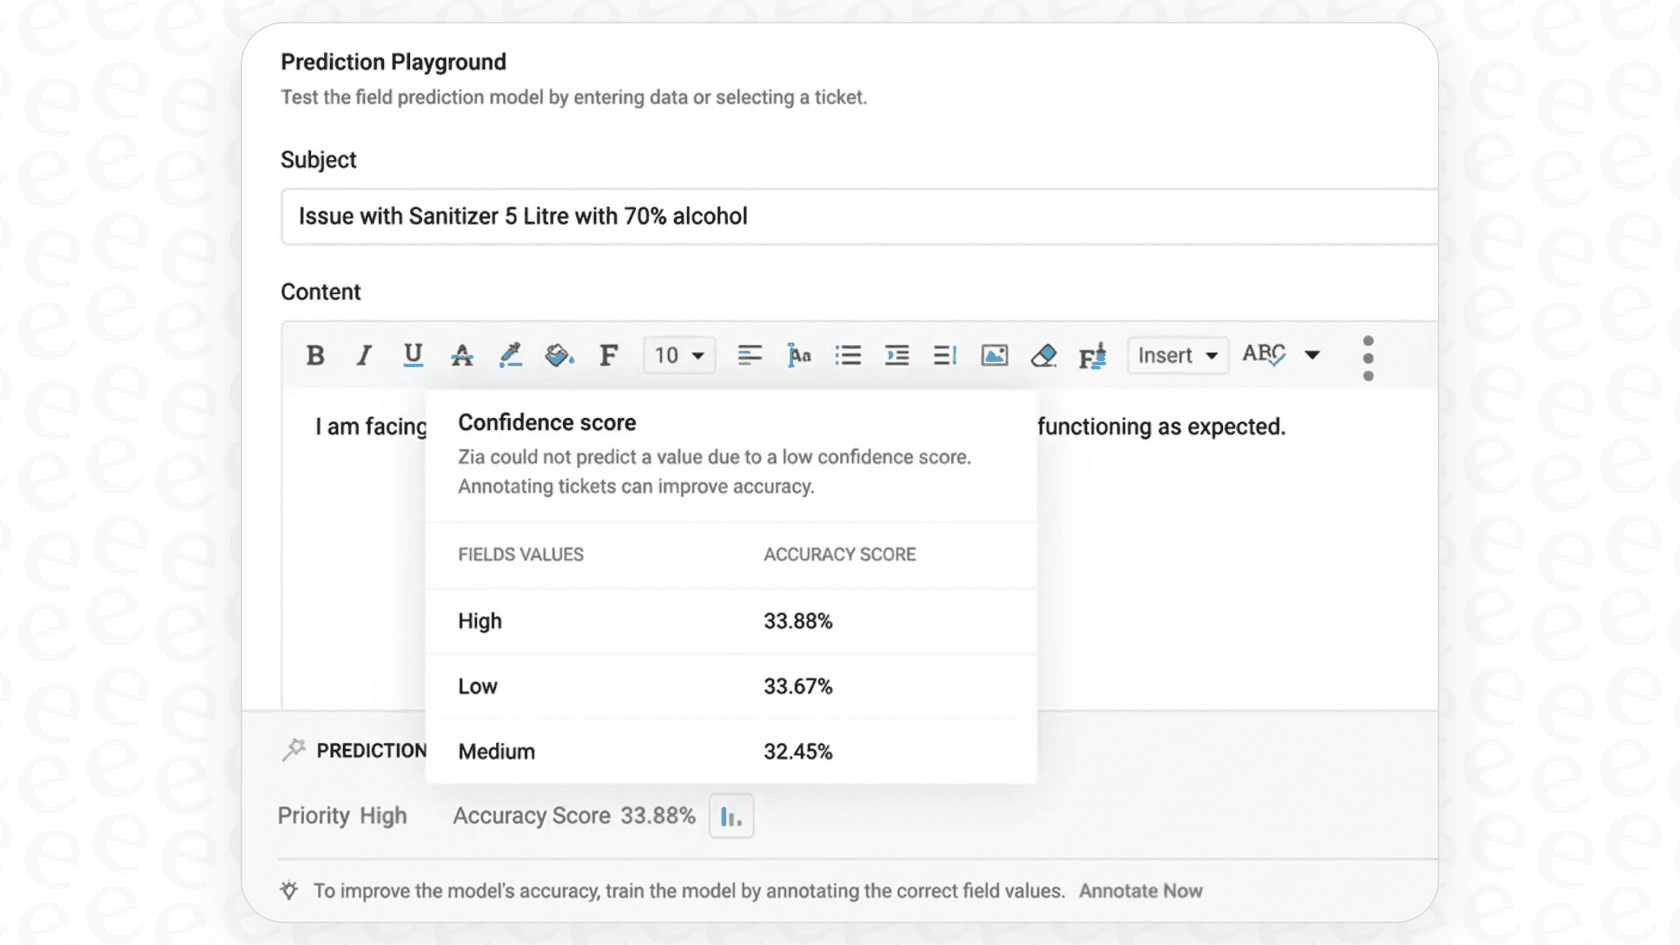Toggle bold formatting in the editor
The width and height of the screenshot is (1680, 945).
315,355
